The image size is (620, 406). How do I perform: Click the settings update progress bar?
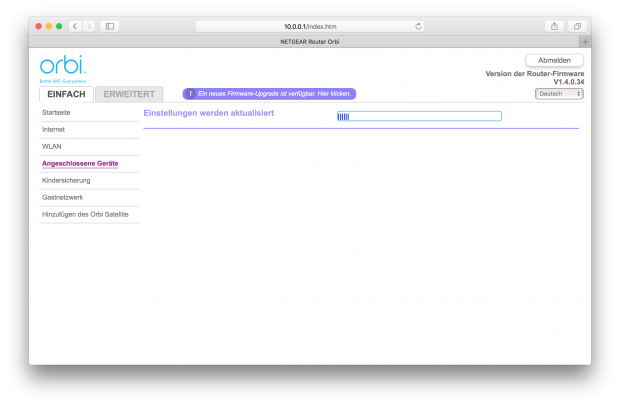418,116
